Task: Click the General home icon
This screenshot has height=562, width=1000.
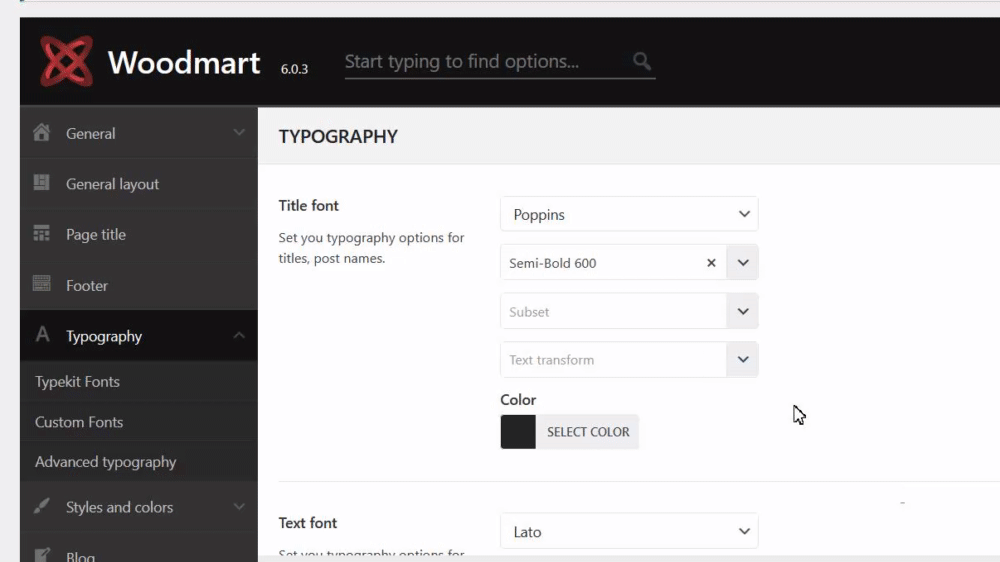Action: [42, 133]
